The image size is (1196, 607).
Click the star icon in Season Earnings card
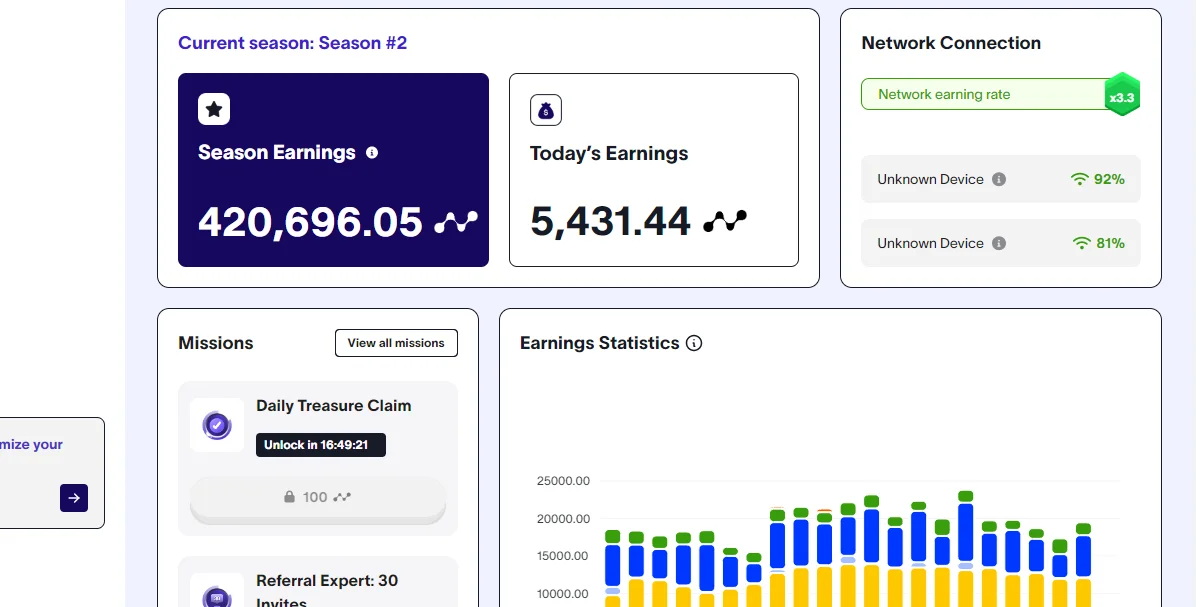pos(214,109)
